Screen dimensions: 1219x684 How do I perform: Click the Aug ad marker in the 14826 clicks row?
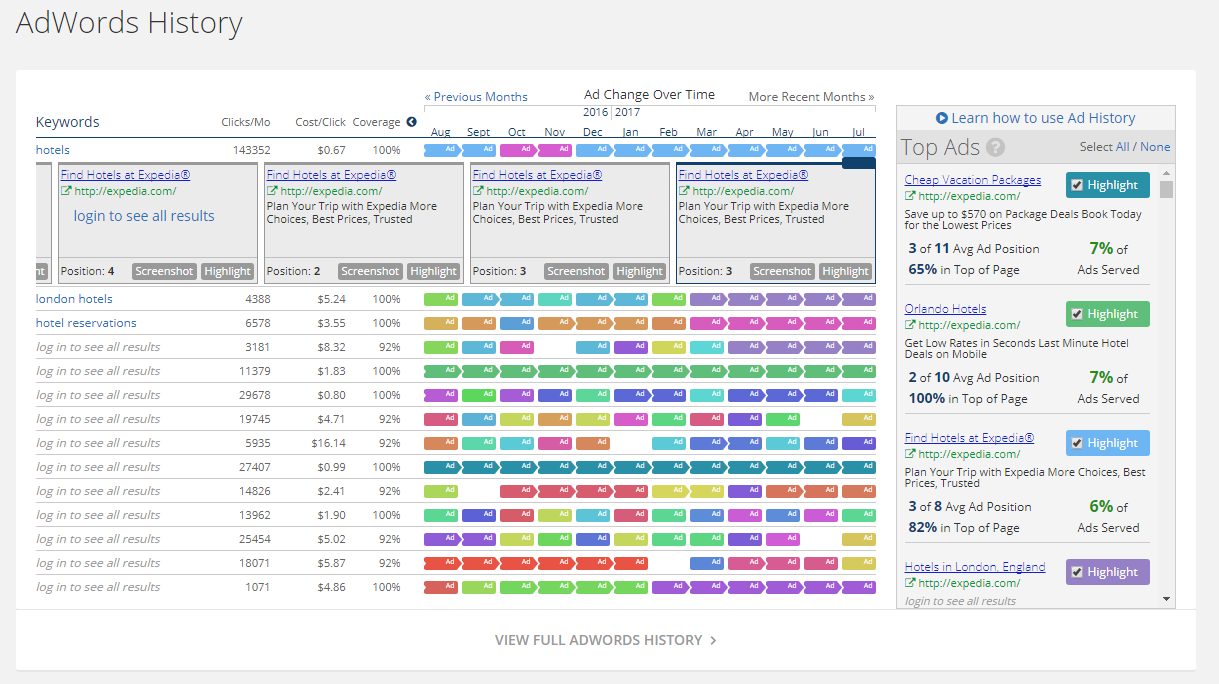point(441,491)
